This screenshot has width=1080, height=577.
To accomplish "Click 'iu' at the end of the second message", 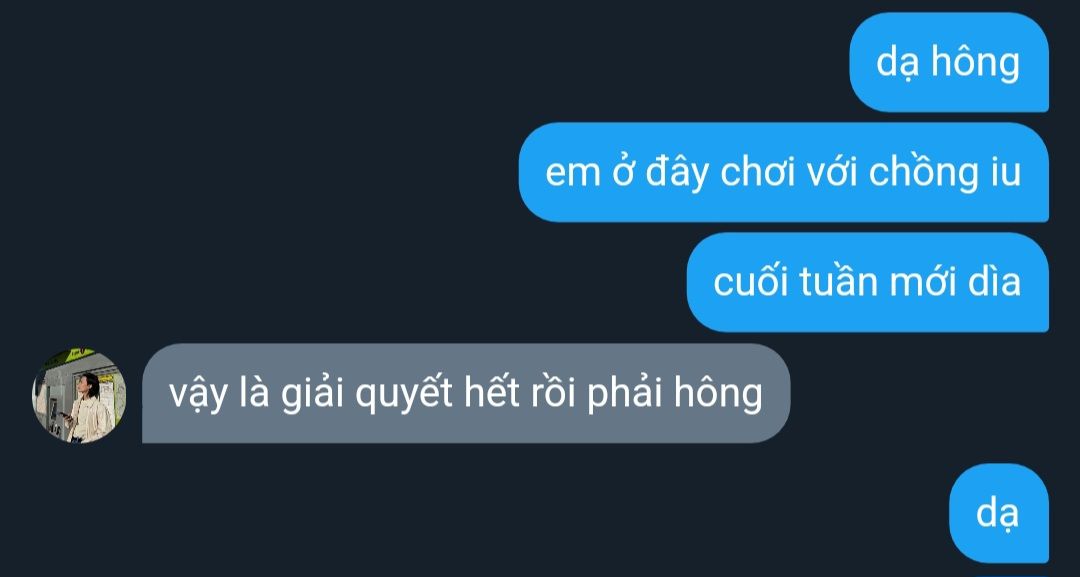I will [1006, 173].
